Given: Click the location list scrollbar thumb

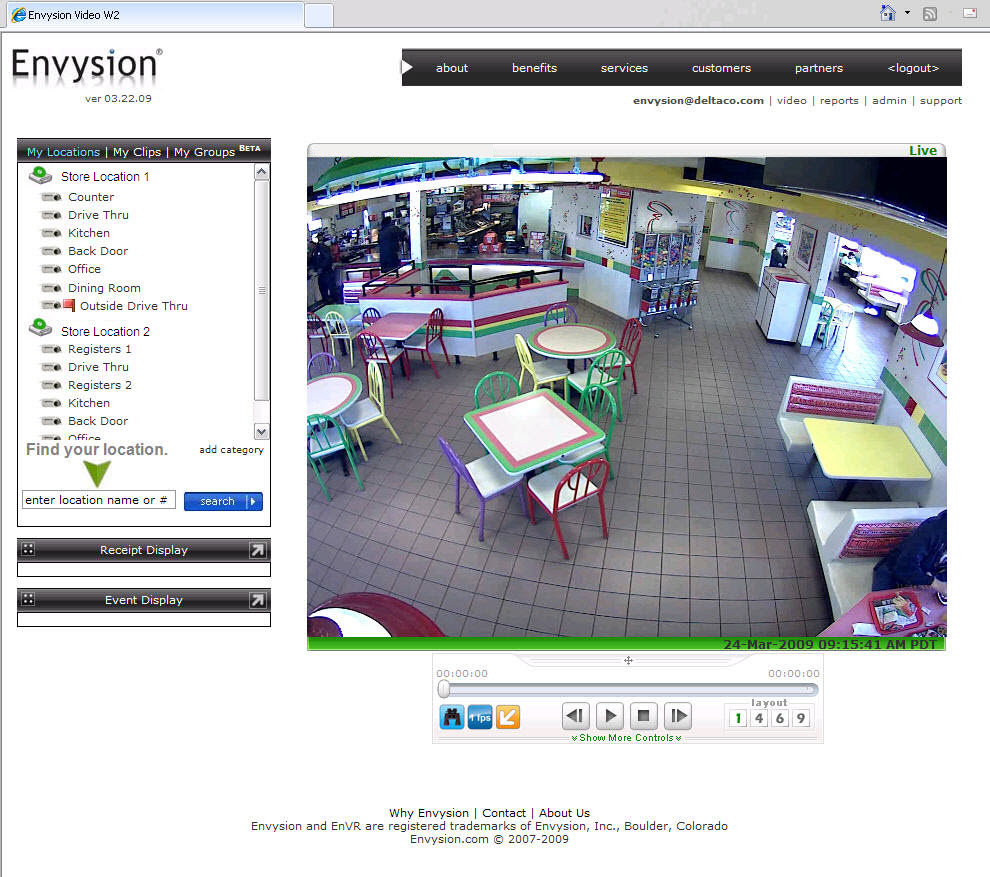Looking at the screenshot, I should (x=261, y=290).
